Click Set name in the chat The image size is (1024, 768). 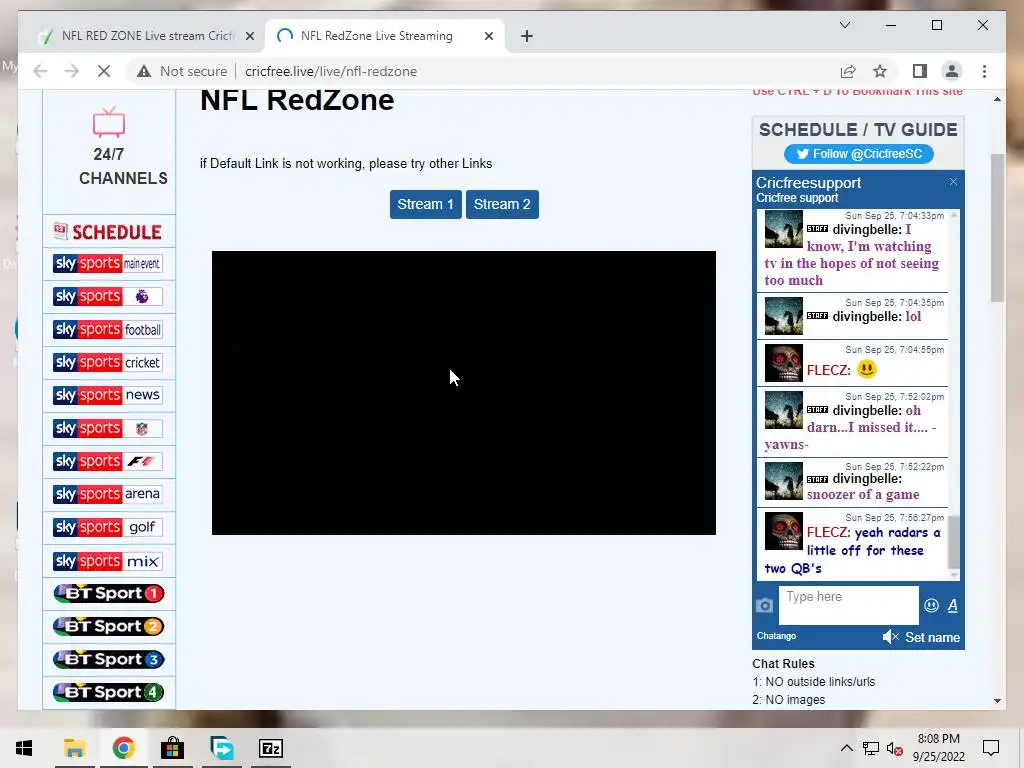tap(933, 637)
